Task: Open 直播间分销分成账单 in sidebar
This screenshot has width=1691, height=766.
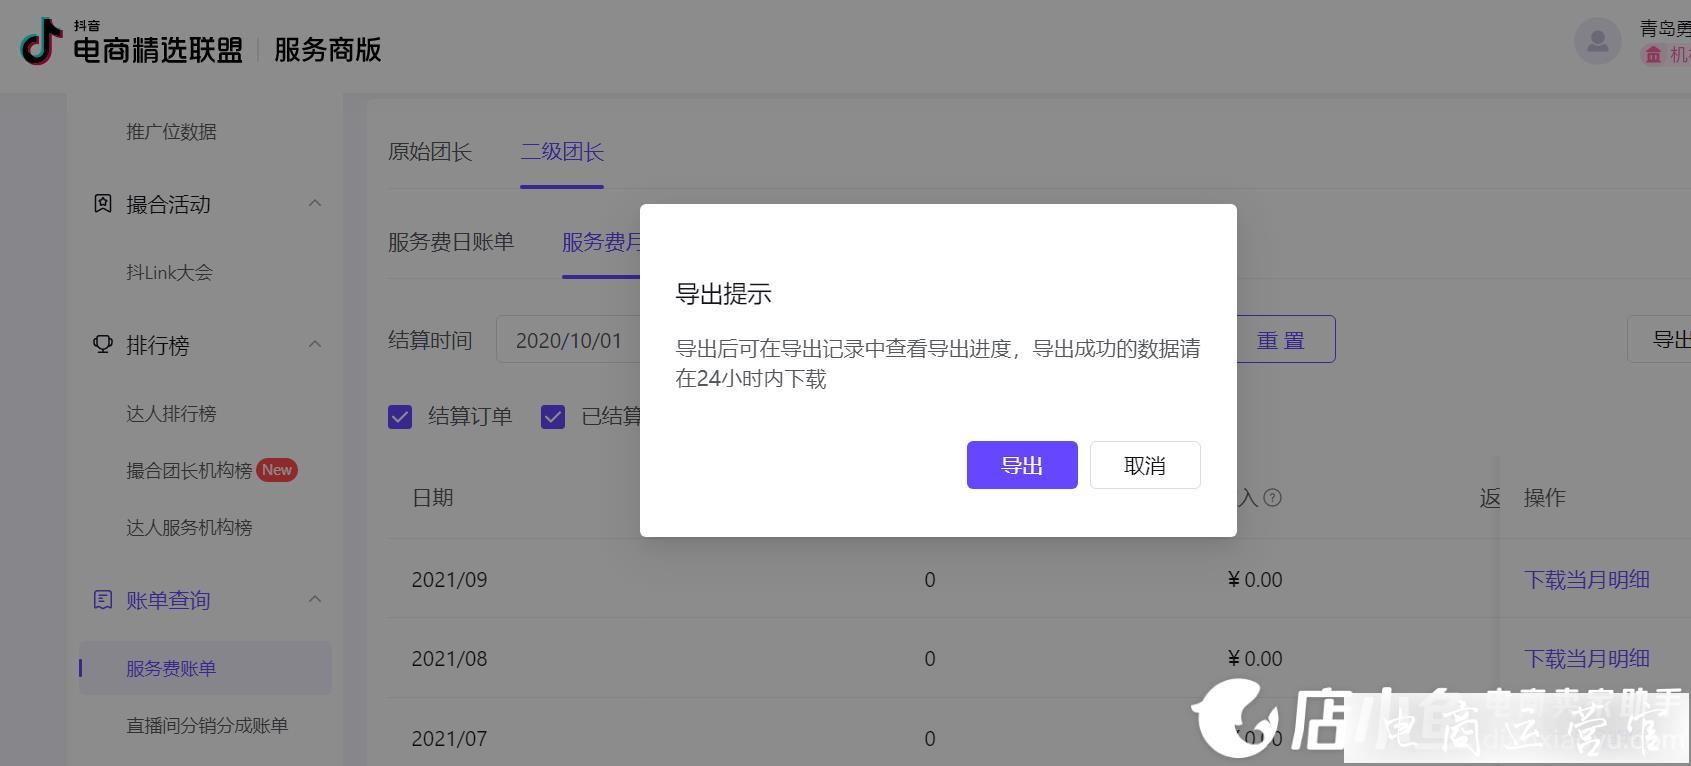Action: pos(207,726)
